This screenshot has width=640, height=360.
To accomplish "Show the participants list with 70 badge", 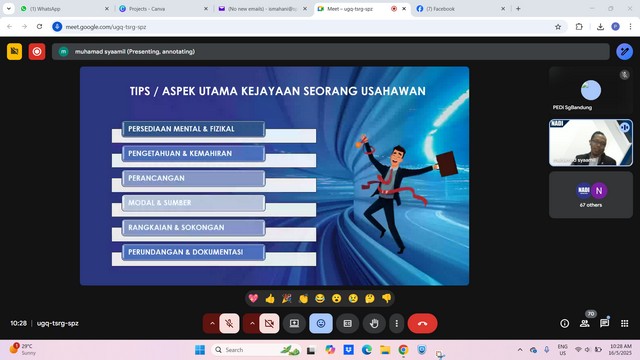I will (x=585, y=323).
